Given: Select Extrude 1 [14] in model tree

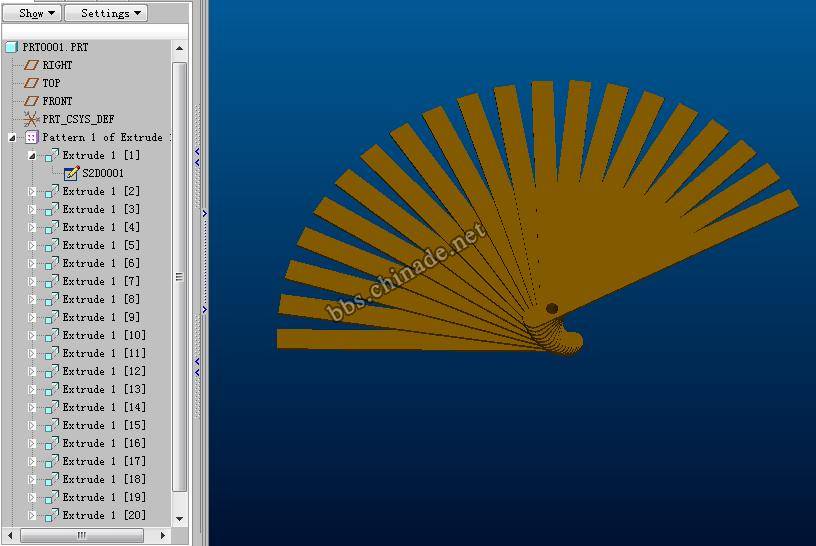Looking at the screenshot, I should [x=103, y=407].
